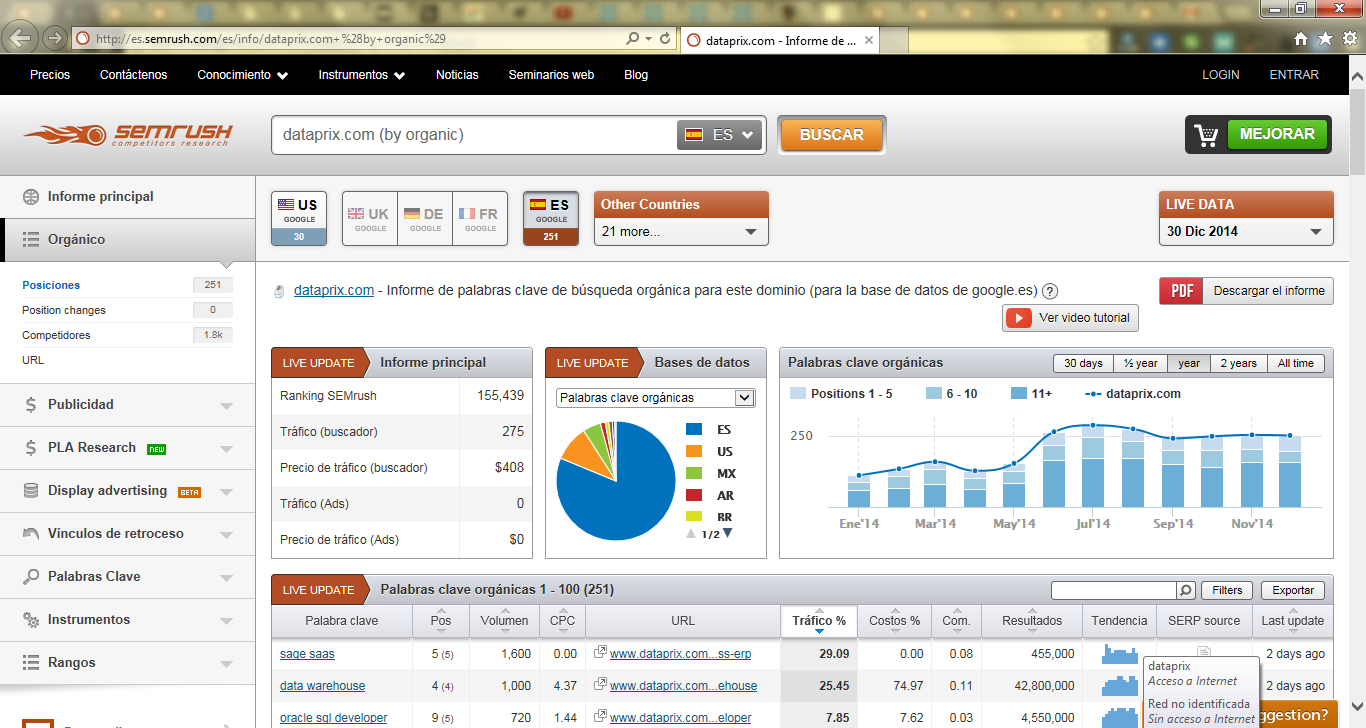
Task: Click the browser back arrow button
Action: coord(21,39)
